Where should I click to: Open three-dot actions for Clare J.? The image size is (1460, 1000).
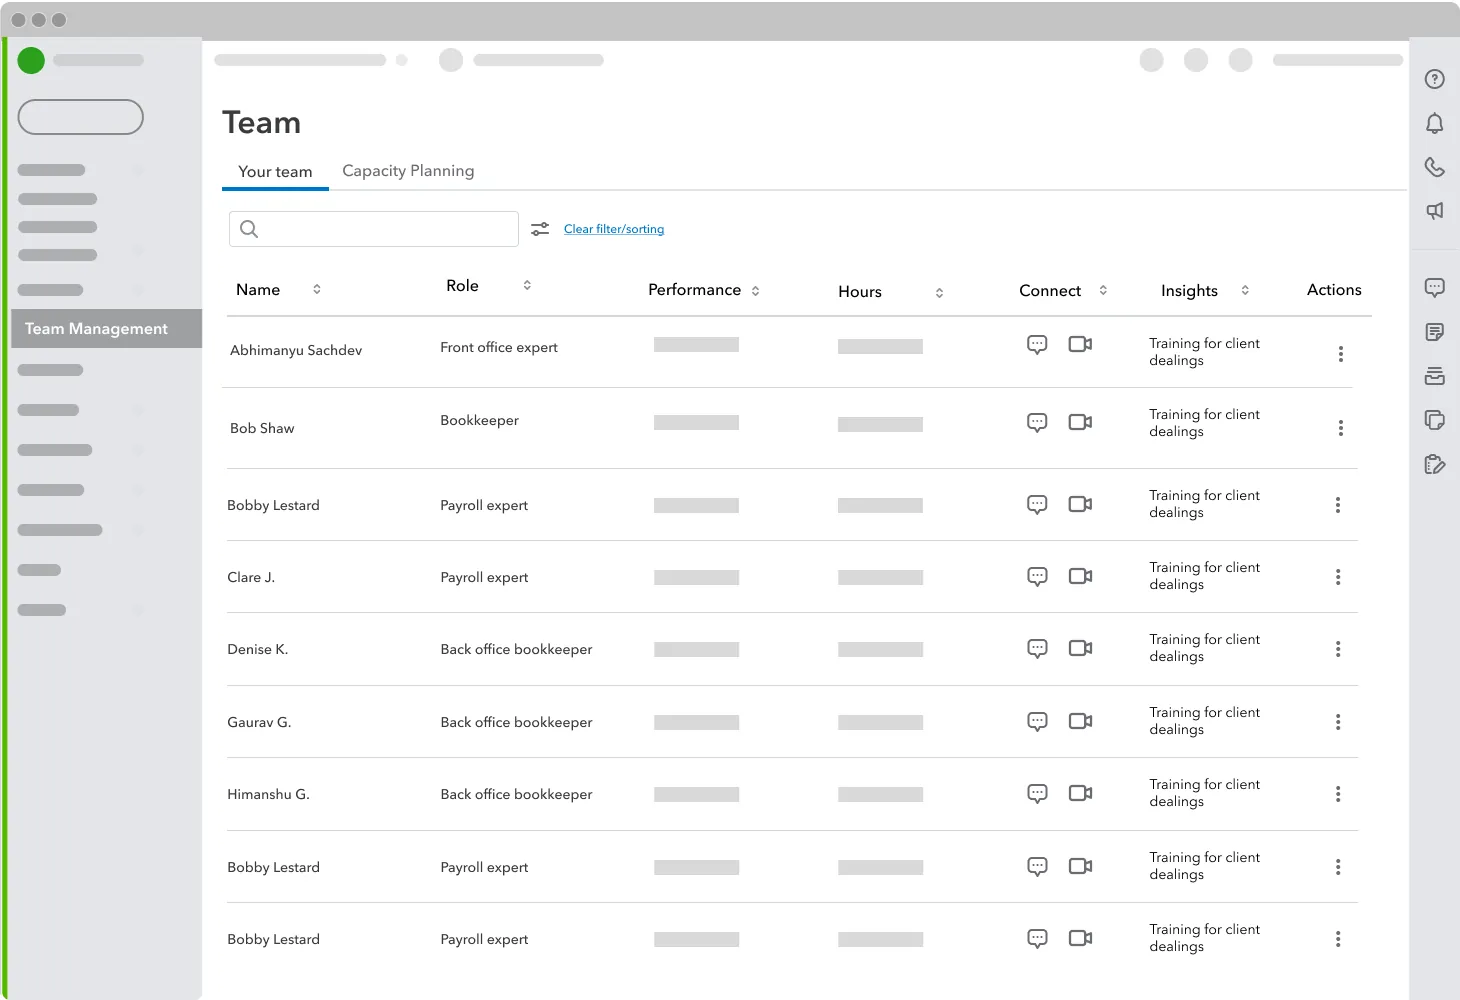coord(1338,577)
